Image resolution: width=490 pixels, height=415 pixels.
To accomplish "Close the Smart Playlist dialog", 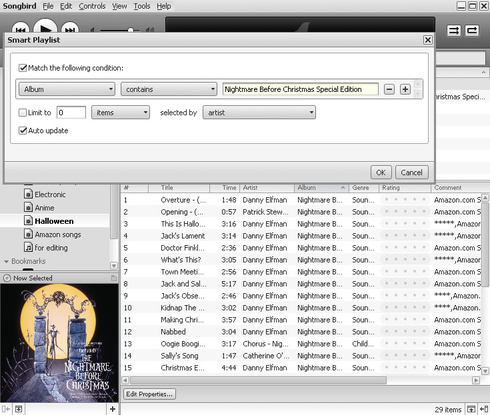I will click(x=428, y=40).
